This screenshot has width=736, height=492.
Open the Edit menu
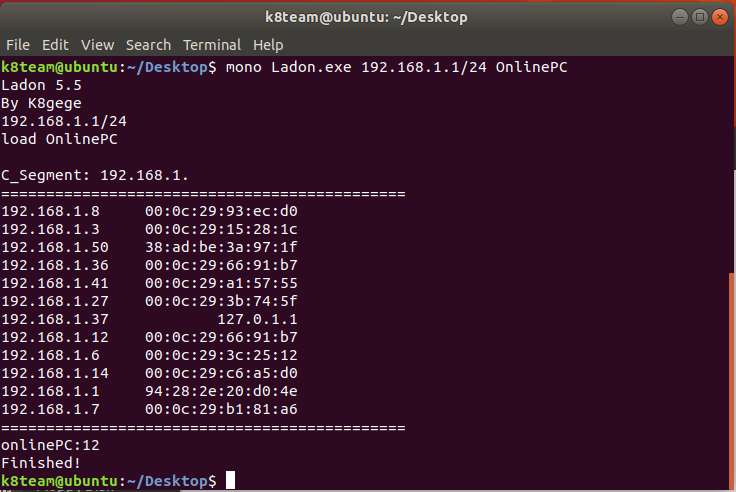(x=55, y=45)
